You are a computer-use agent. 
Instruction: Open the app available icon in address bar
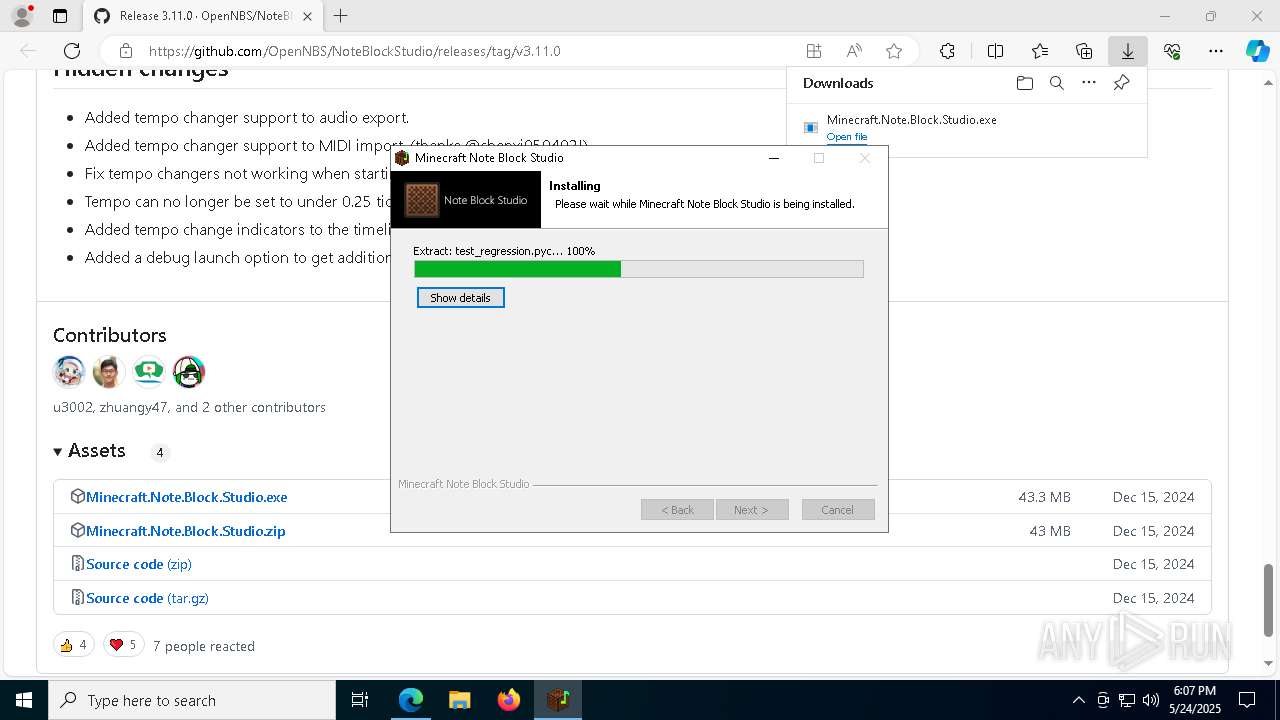pyautogui.click(x=814, y=51)
